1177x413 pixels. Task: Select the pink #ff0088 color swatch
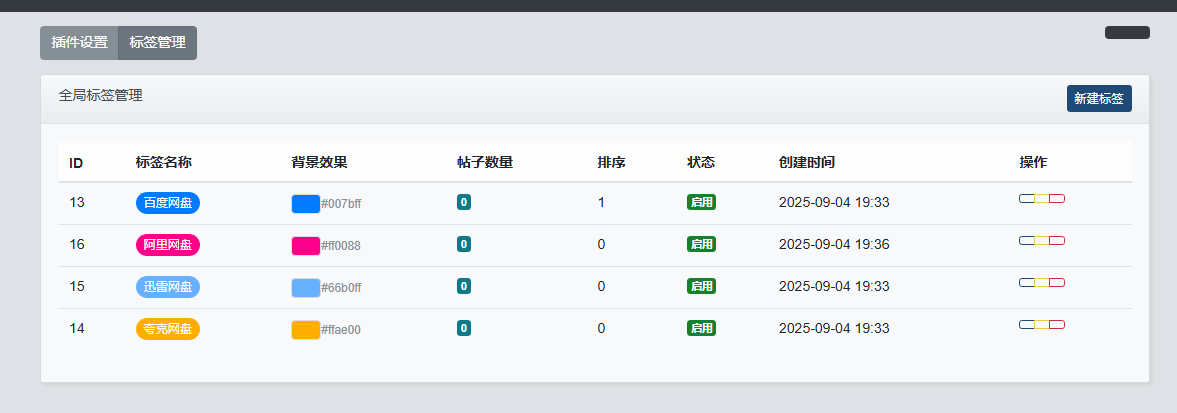pyautogui.click(x=305, y=245)
